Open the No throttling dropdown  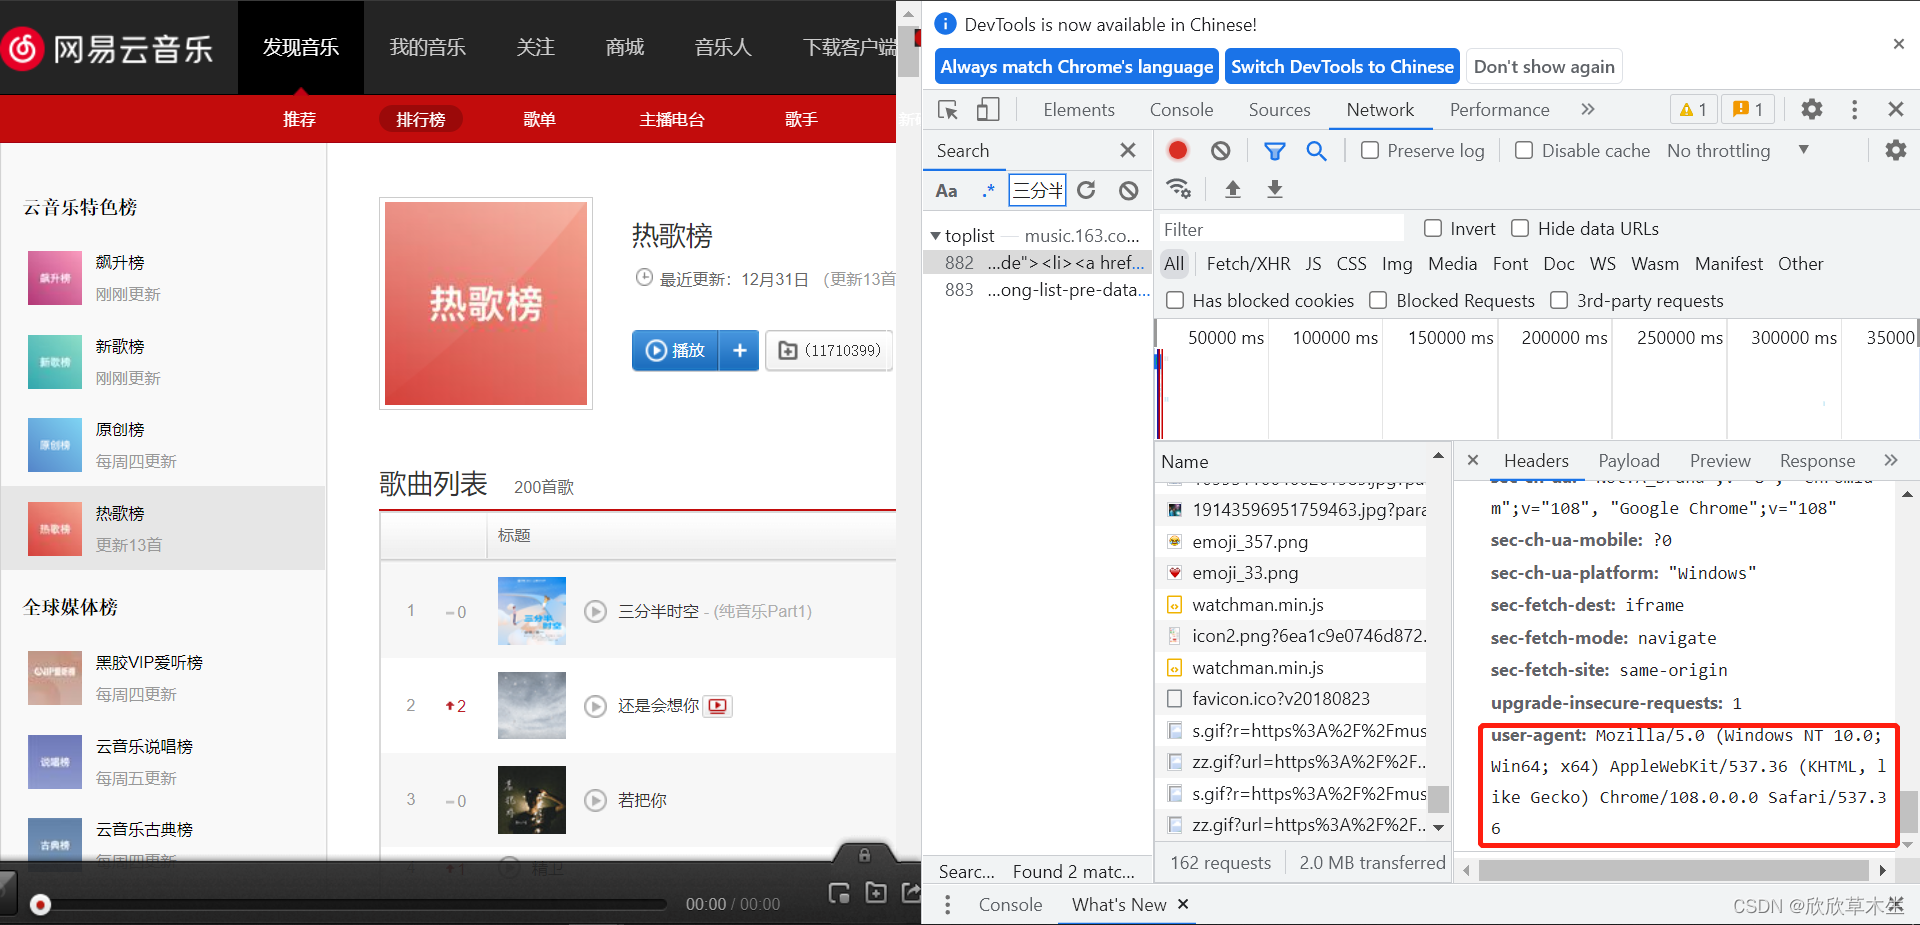point(1738,150)
